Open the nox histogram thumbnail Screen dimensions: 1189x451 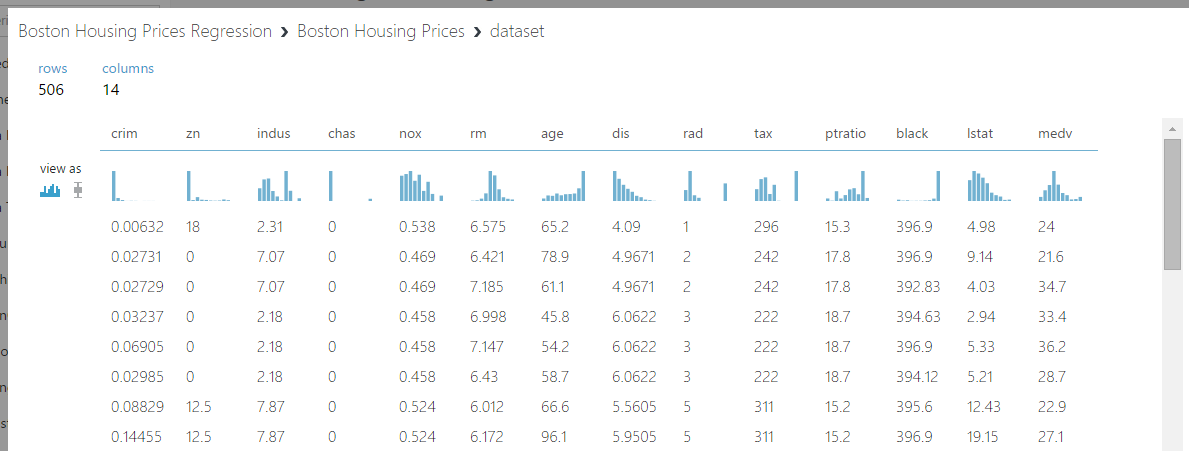coord(422,186)
